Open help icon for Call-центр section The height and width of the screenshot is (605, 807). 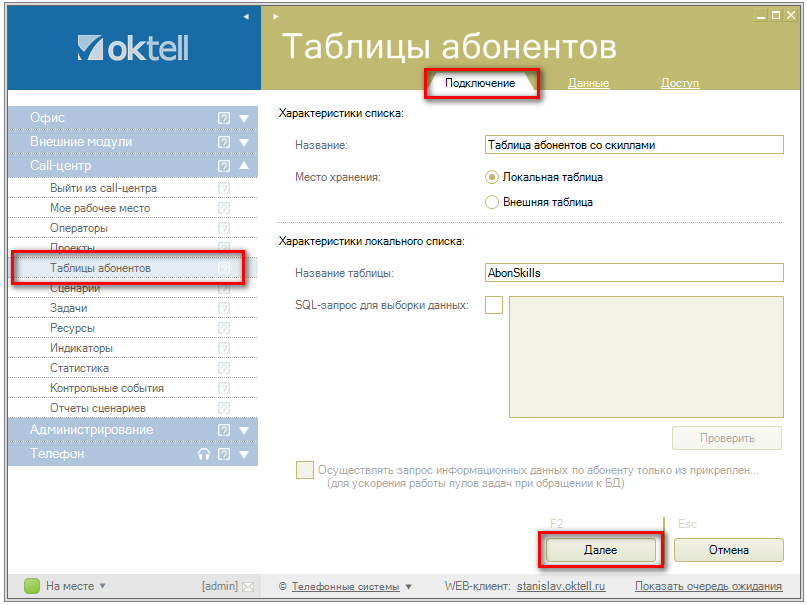pyautogui.click(x=224, y=166)
